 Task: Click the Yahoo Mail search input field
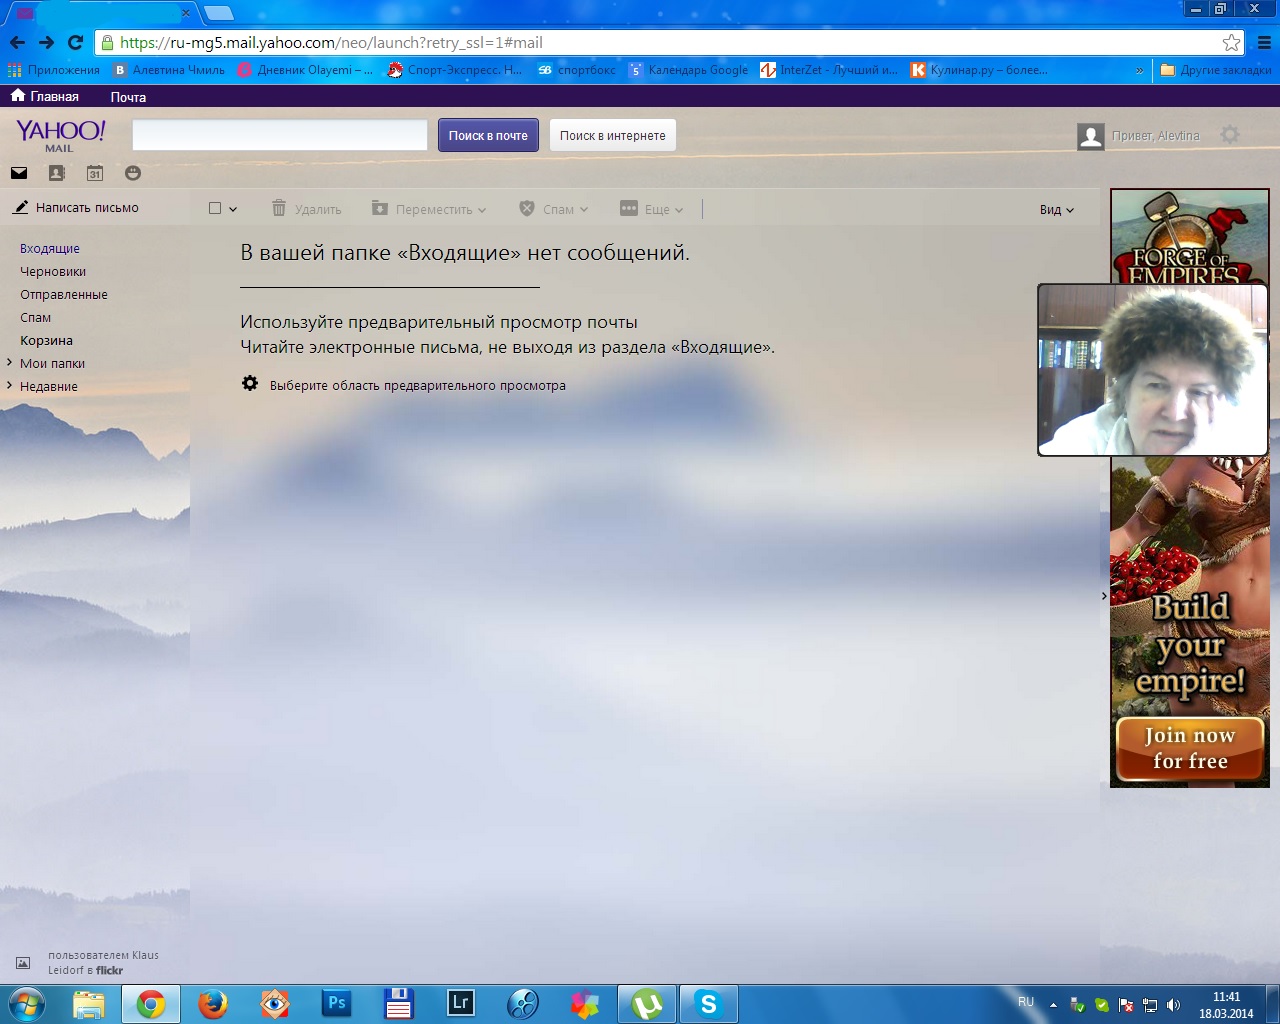280,136
